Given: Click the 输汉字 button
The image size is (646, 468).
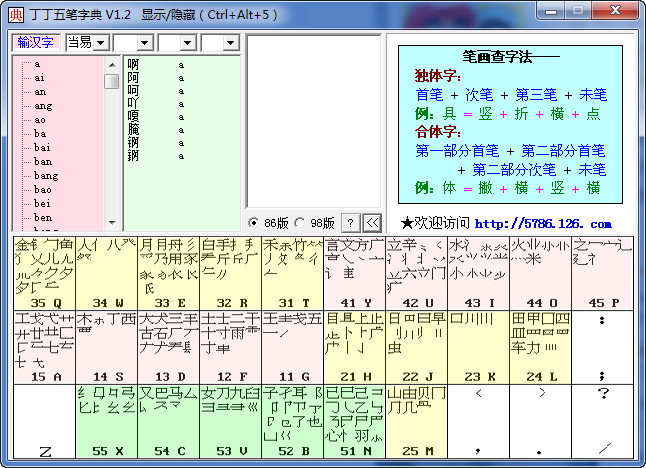Looking at the screenshot, I should point(37,42).
